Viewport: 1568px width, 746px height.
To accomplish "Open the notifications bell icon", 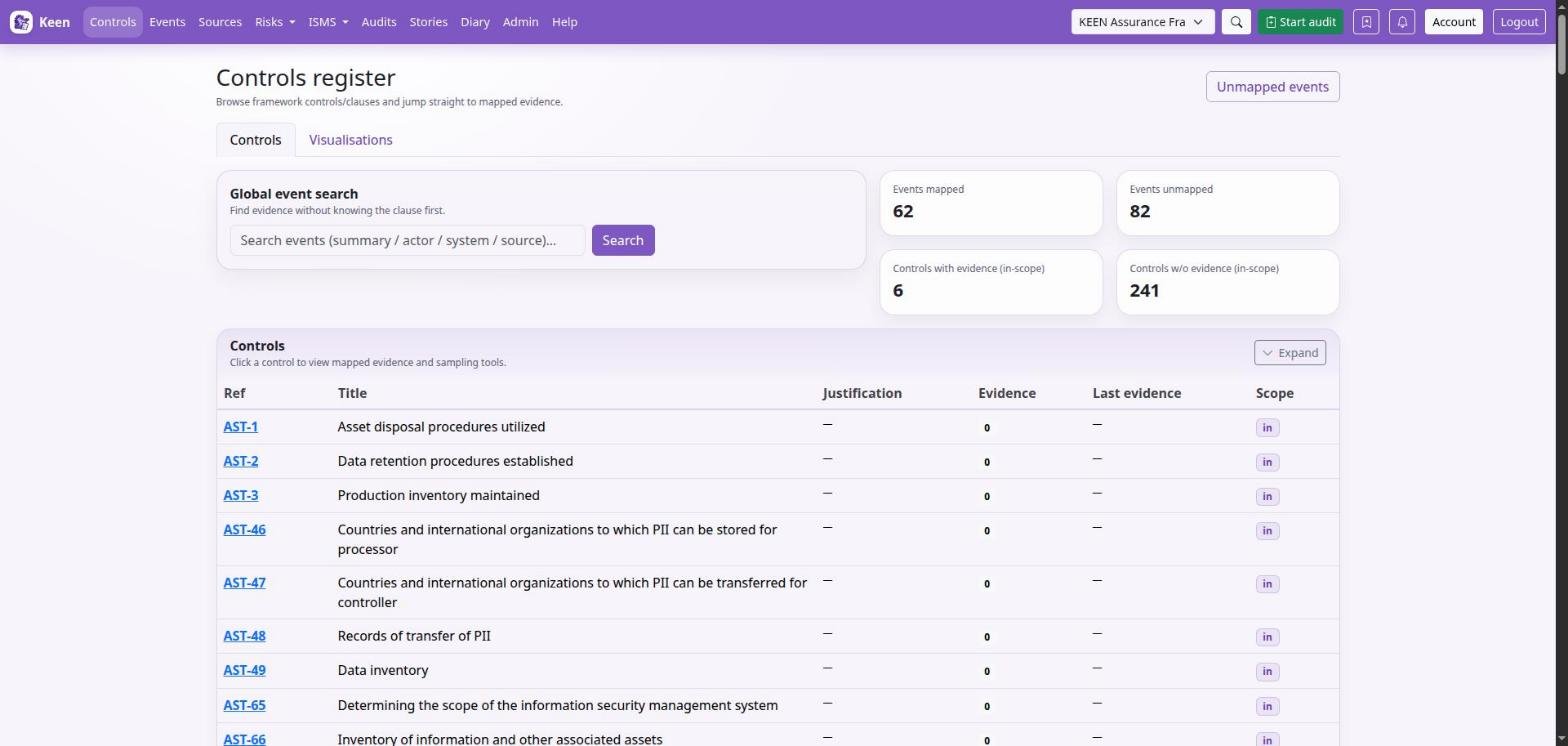I will 1402,22.
